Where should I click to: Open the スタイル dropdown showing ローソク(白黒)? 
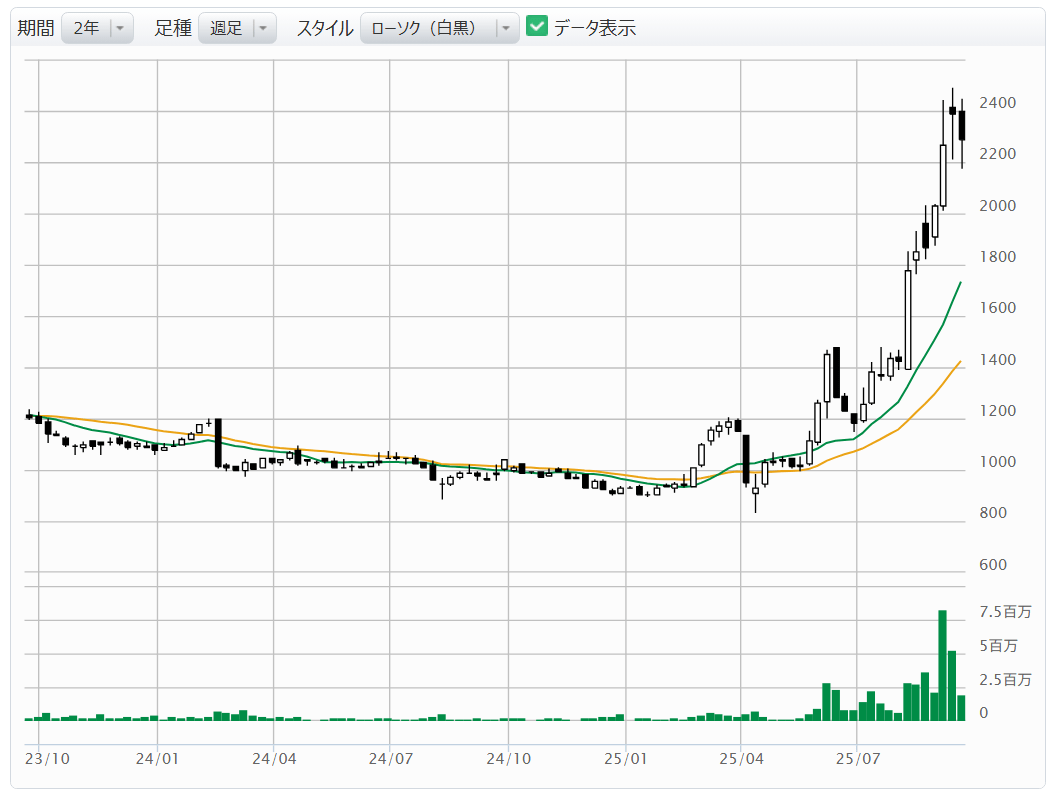439,28
